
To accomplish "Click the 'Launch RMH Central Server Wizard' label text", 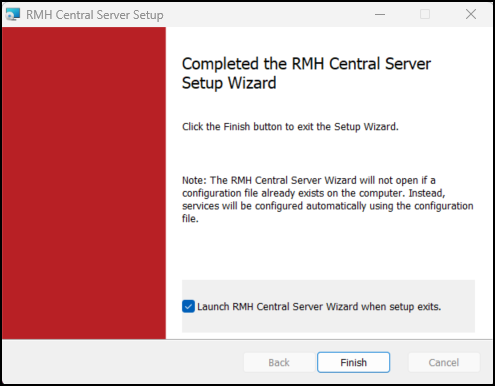I will tap(319, 307).
